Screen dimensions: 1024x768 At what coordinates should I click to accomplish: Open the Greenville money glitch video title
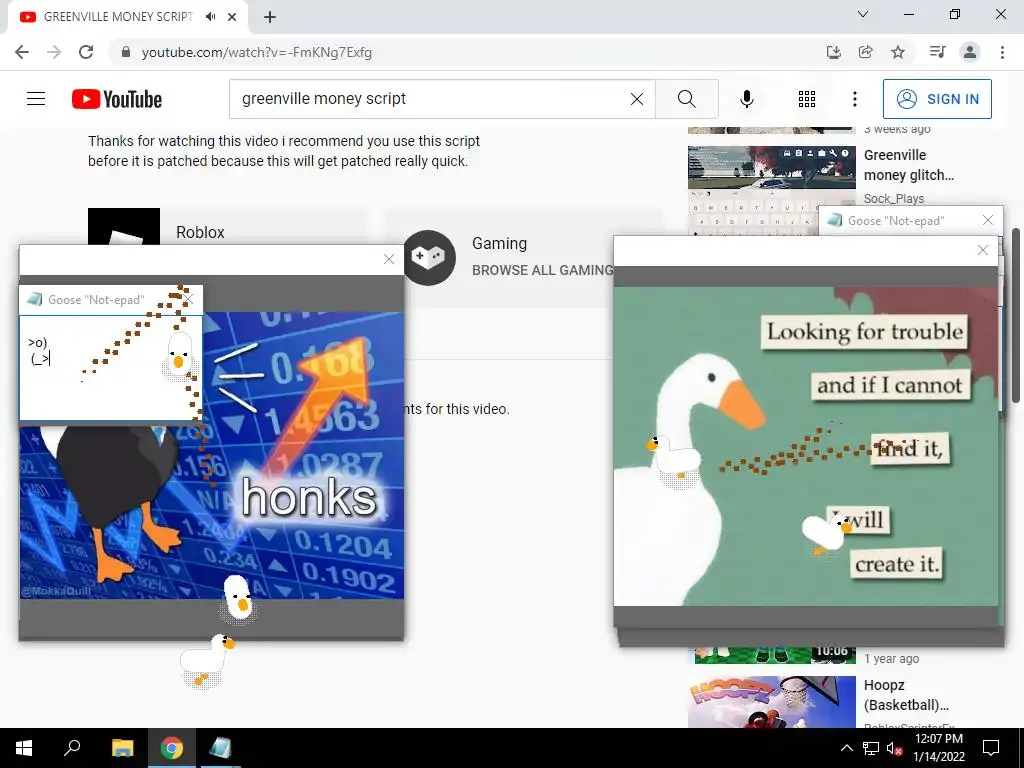tap(908, 165)
